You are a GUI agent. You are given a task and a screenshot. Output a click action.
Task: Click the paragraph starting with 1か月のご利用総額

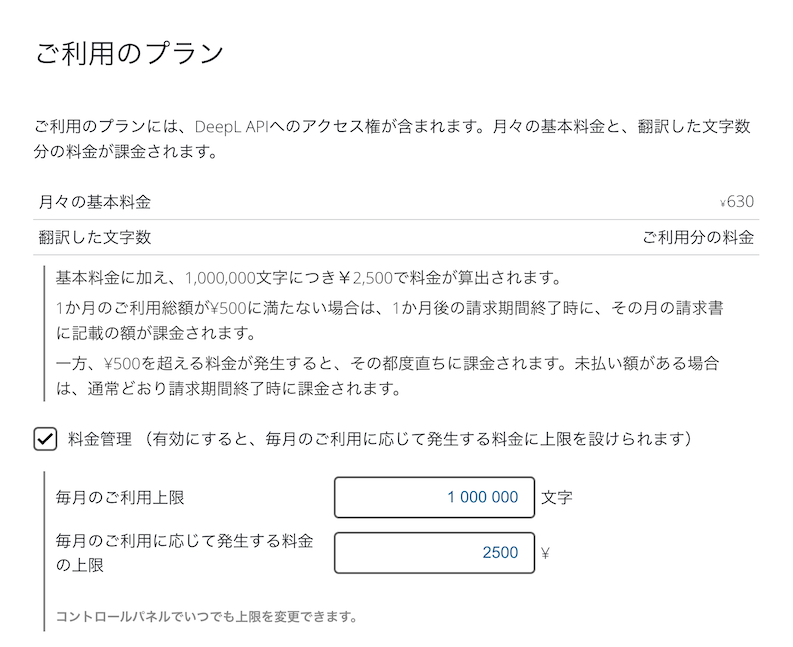point(388,320)
